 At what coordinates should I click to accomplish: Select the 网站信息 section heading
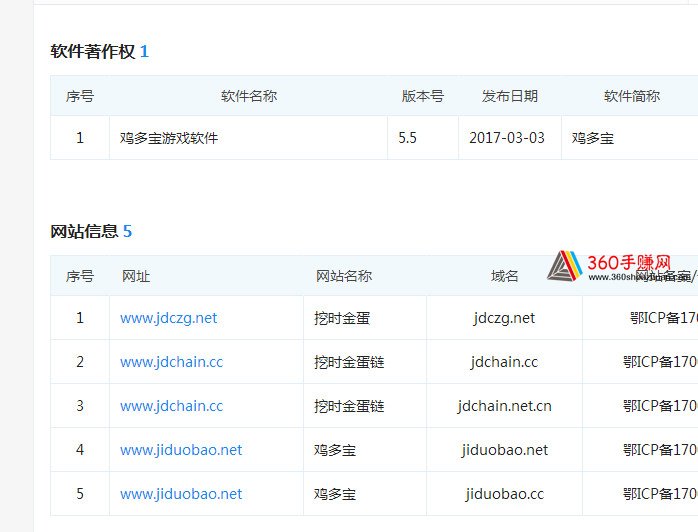pyautogui.click(x=84, y=231)
